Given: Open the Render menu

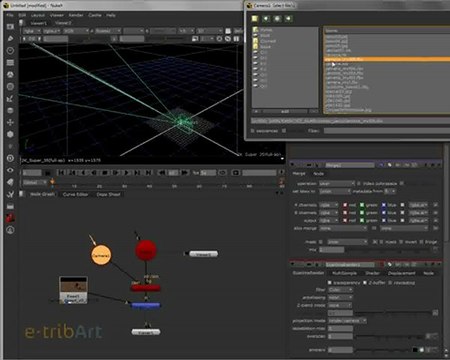Looking at the screenshot, I should tap(76, 15).
